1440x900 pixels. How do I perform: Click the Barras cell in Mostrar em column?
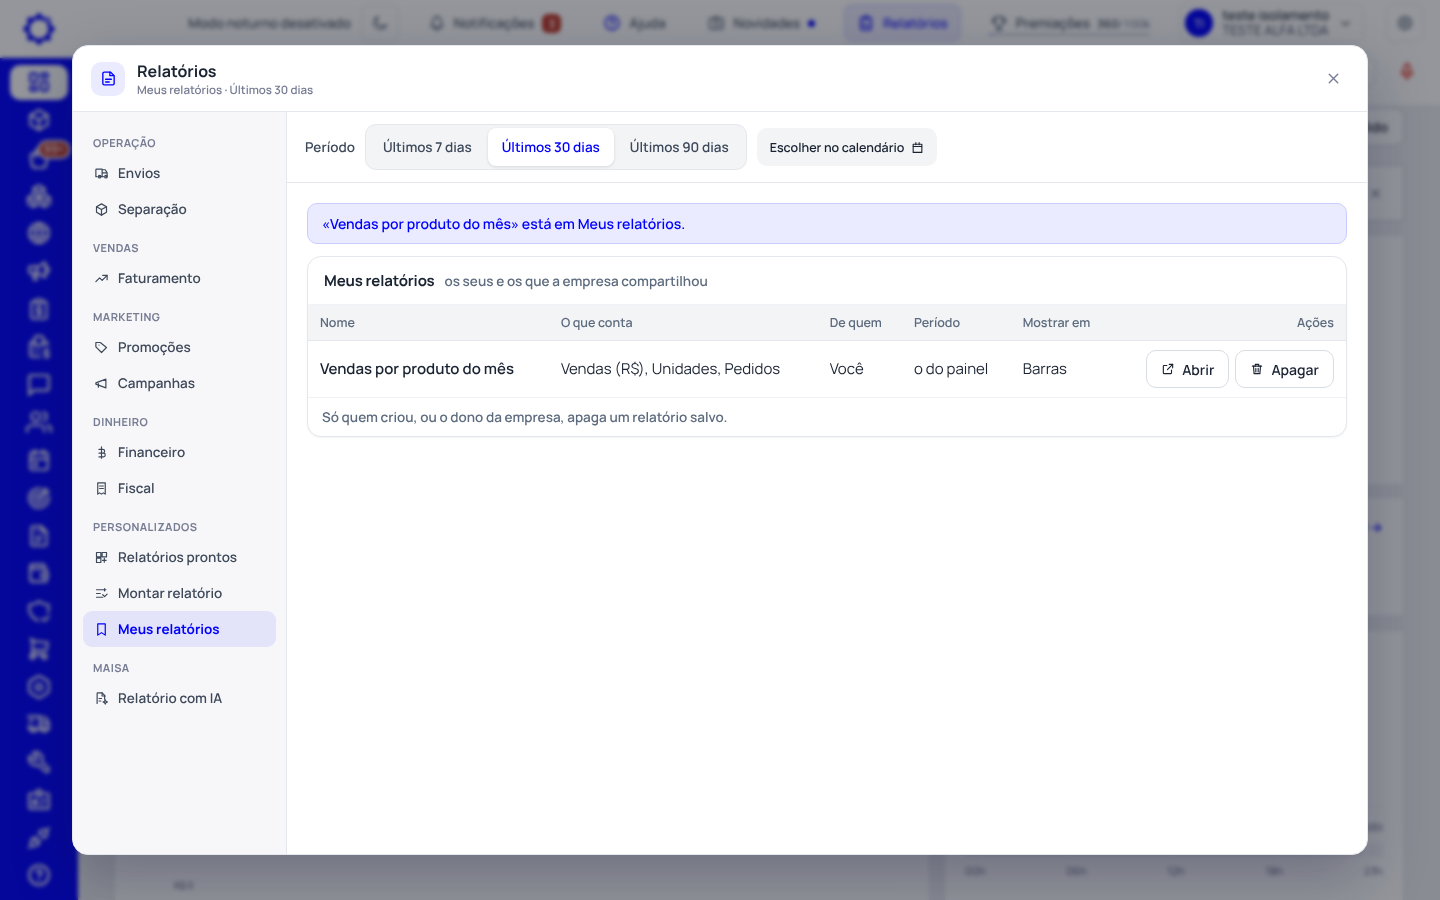click(1044, 369)
